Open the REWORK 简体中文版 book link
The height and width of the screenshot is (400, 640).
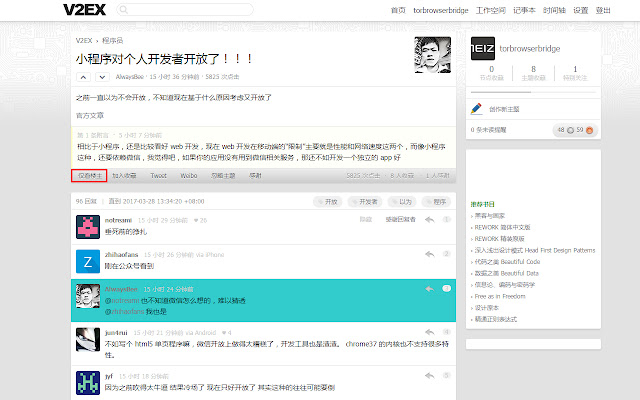(x=502, y=227)
